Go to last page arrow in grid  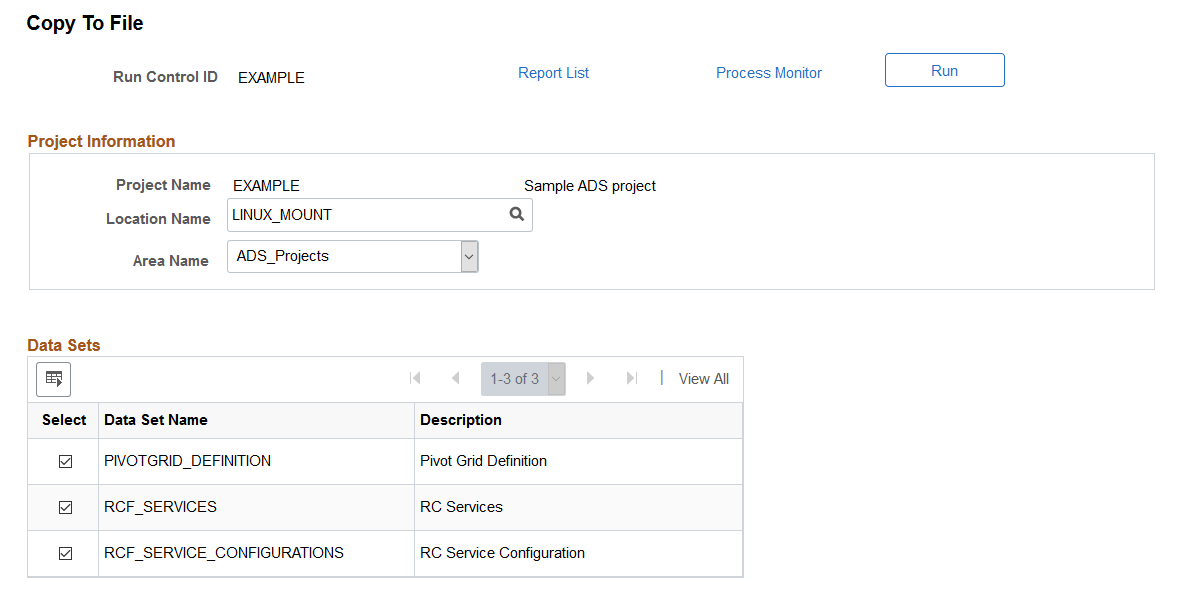click(x=632, y=378)
